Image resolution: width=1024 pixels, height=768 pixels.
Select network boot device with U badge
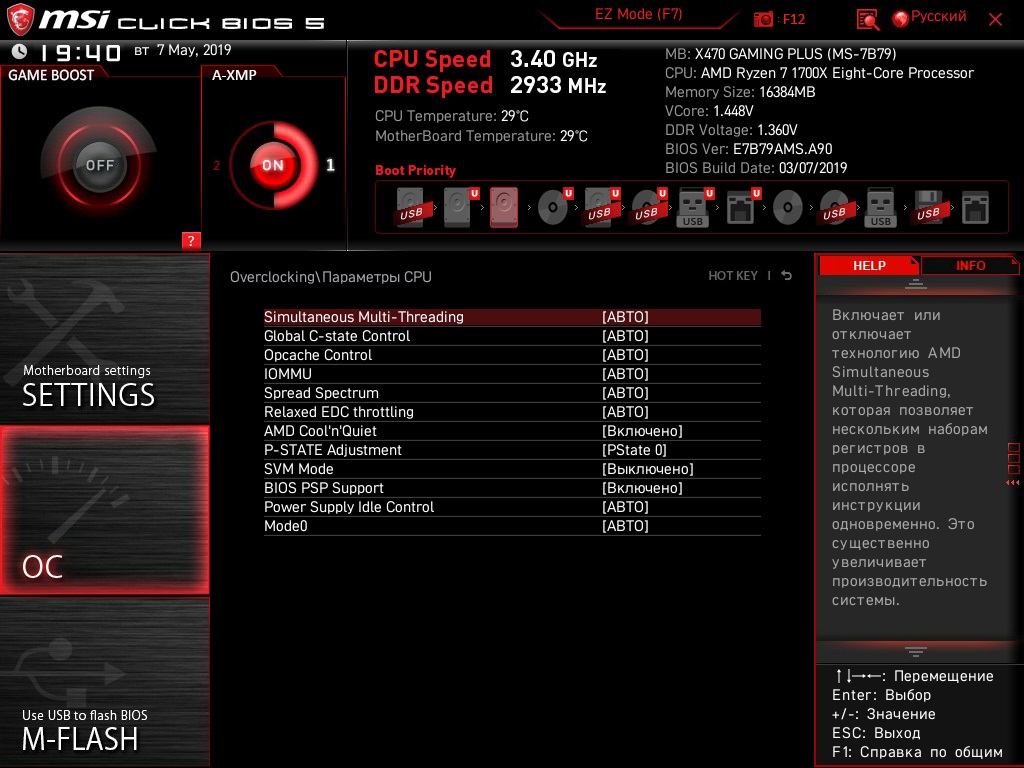tap(743, 207)
